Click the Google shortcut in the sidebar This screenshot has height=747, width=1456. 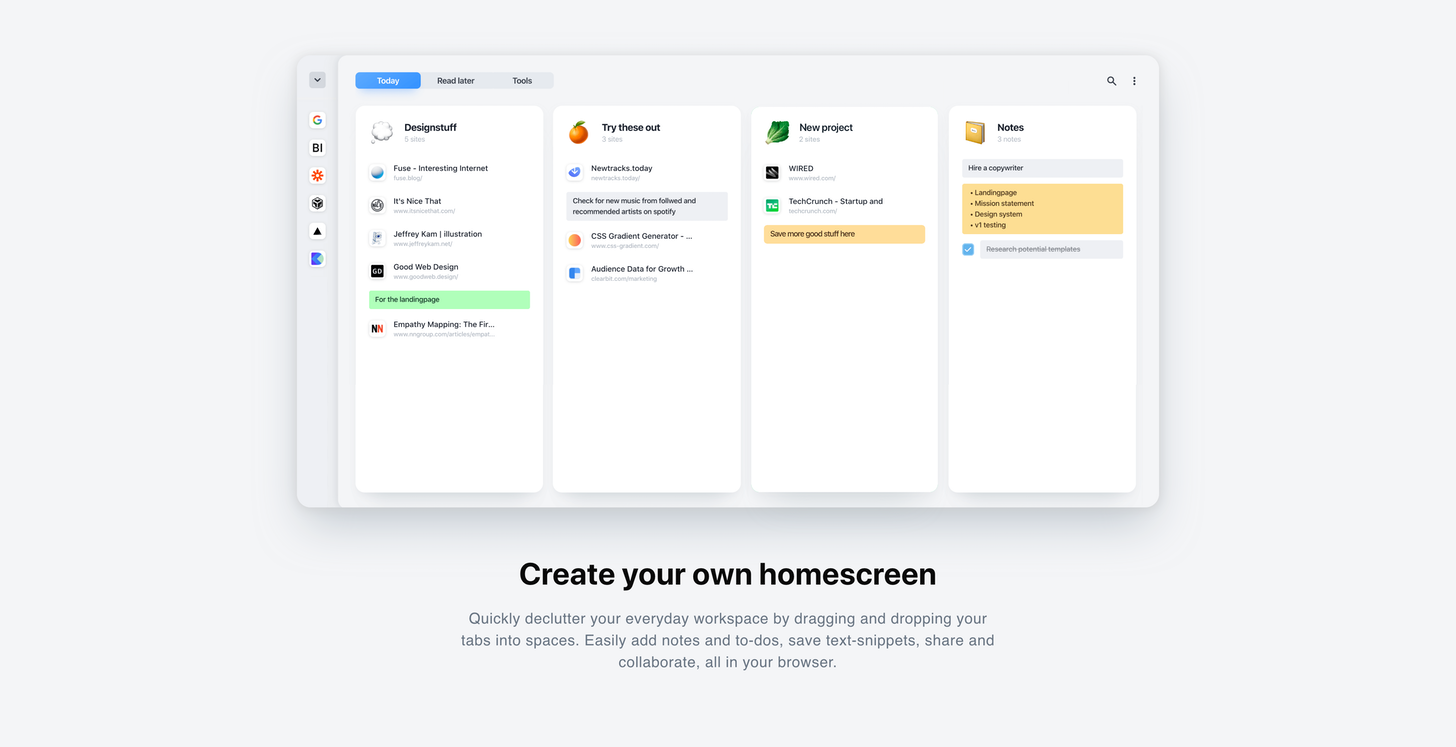click(317, 120)
